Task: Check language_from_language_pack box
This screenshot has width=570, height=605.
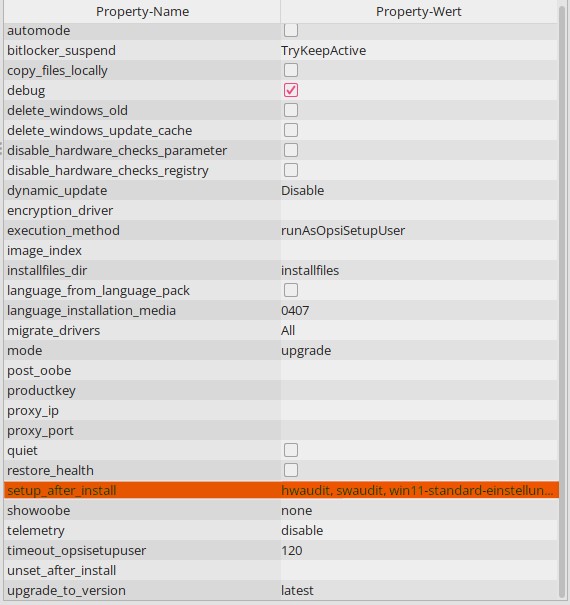Action: click(x=291, y=290)
